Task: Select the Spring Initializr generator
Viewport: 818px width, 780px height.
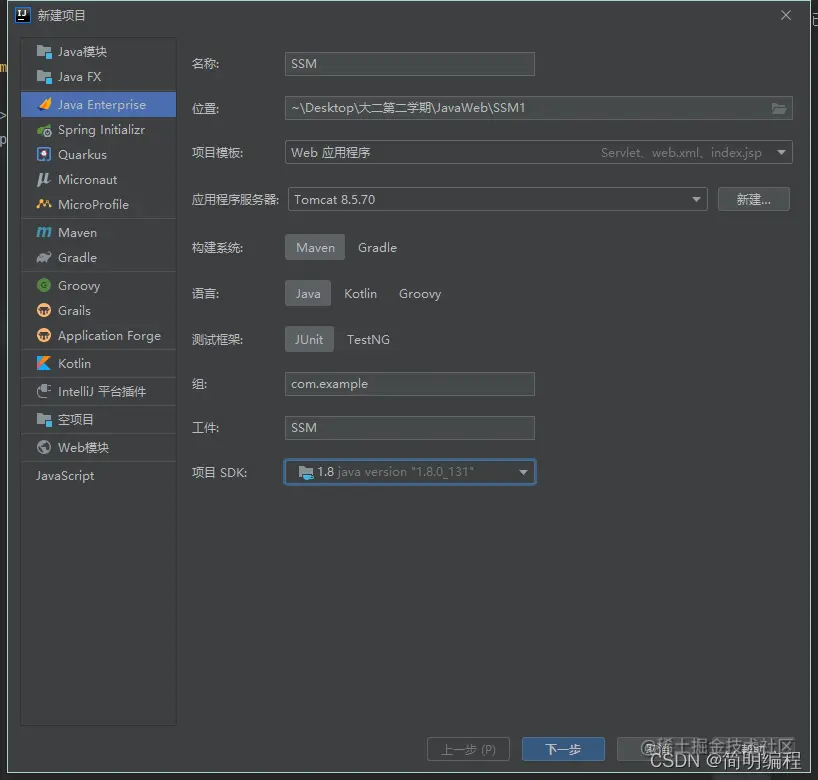Action: click(98, 129)
